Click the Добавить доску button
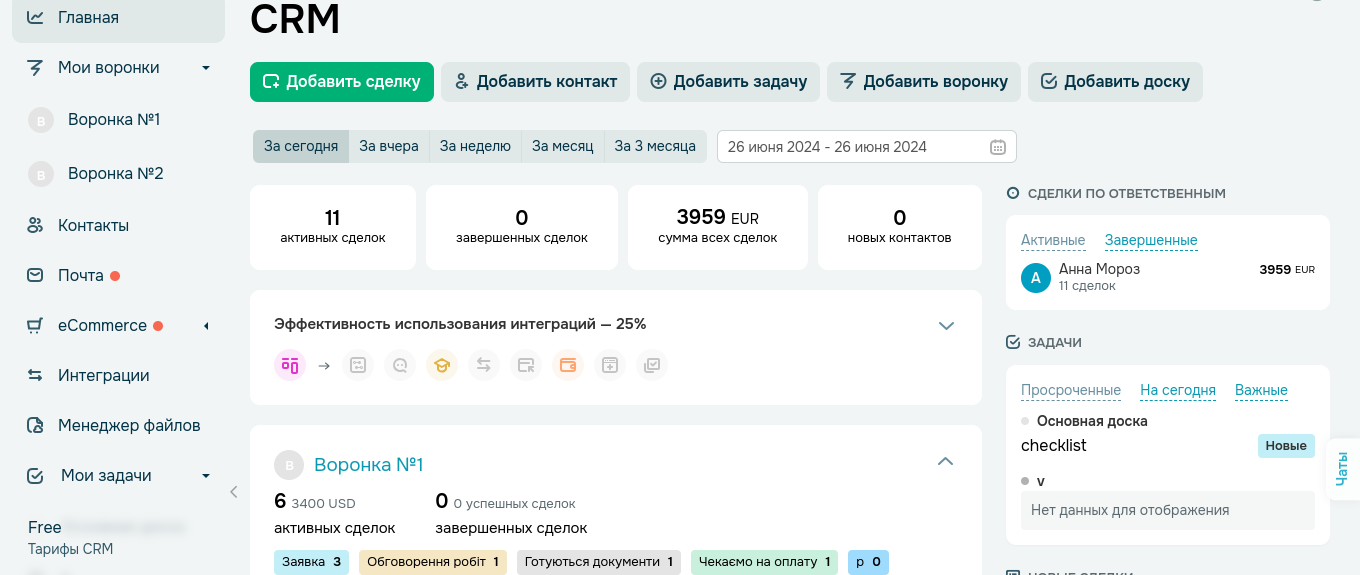 [x=1115, y=82]
